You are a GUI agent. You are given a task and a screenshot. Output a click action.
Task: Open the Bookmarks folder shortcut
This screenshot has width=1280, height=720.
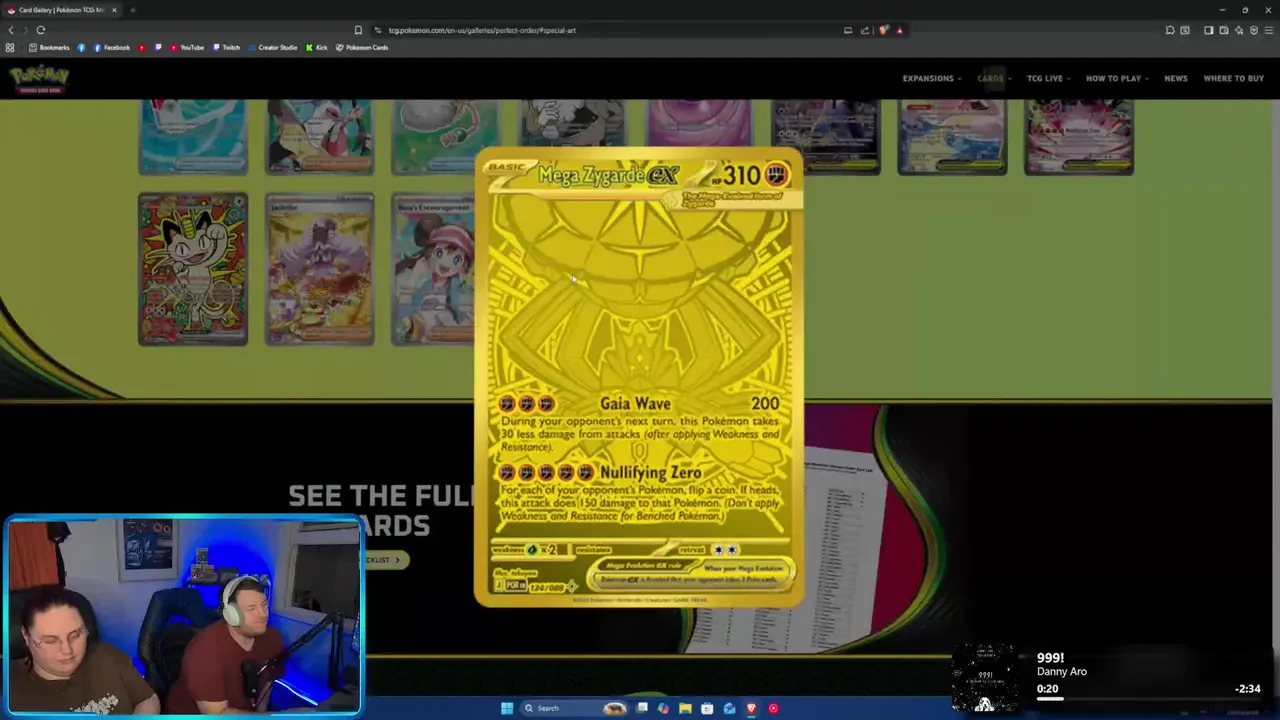pos(50,47)
